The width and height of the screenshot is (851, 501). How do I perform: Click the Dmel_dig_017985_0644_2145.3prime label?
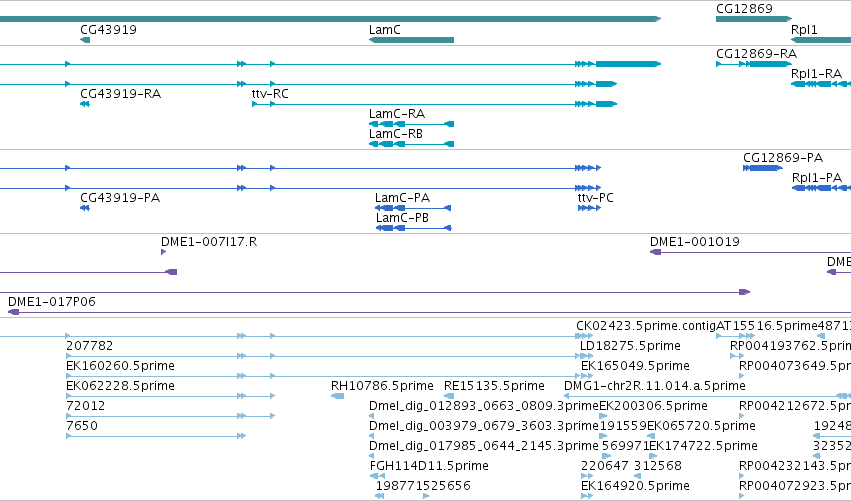[x=484, y=446]
